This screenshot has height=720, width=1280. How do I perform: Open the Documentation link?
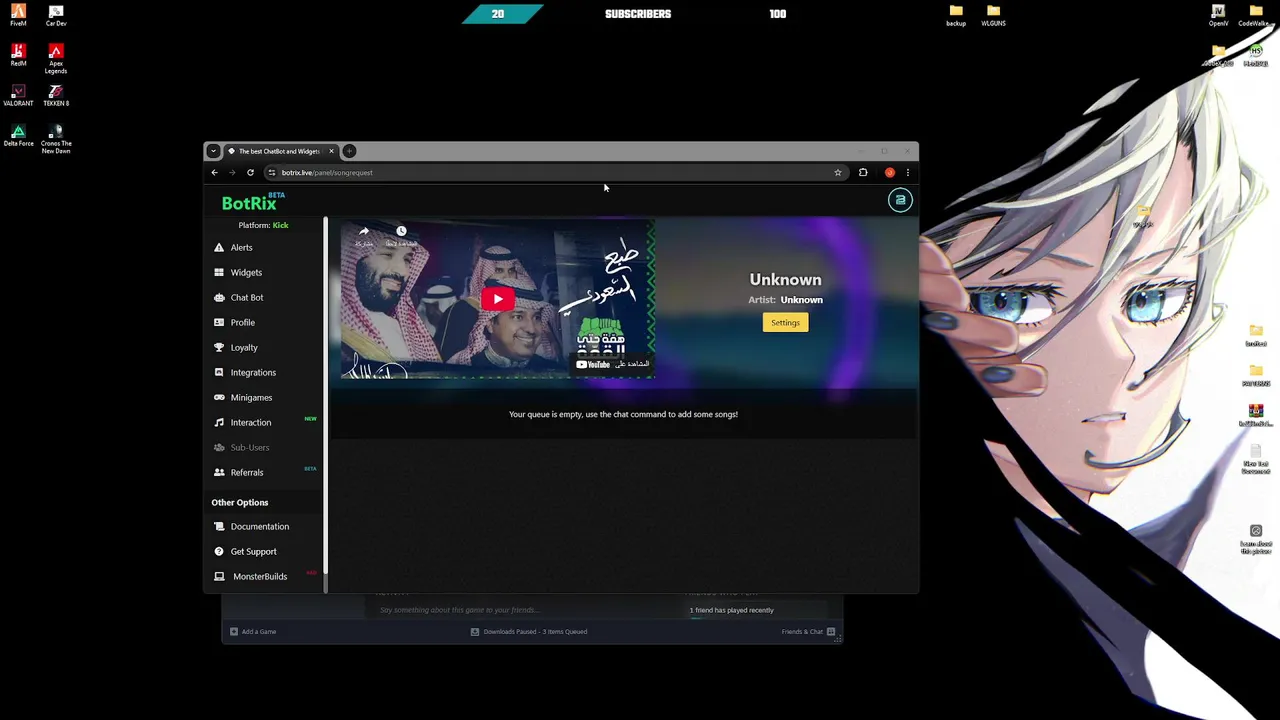[260, 526]
